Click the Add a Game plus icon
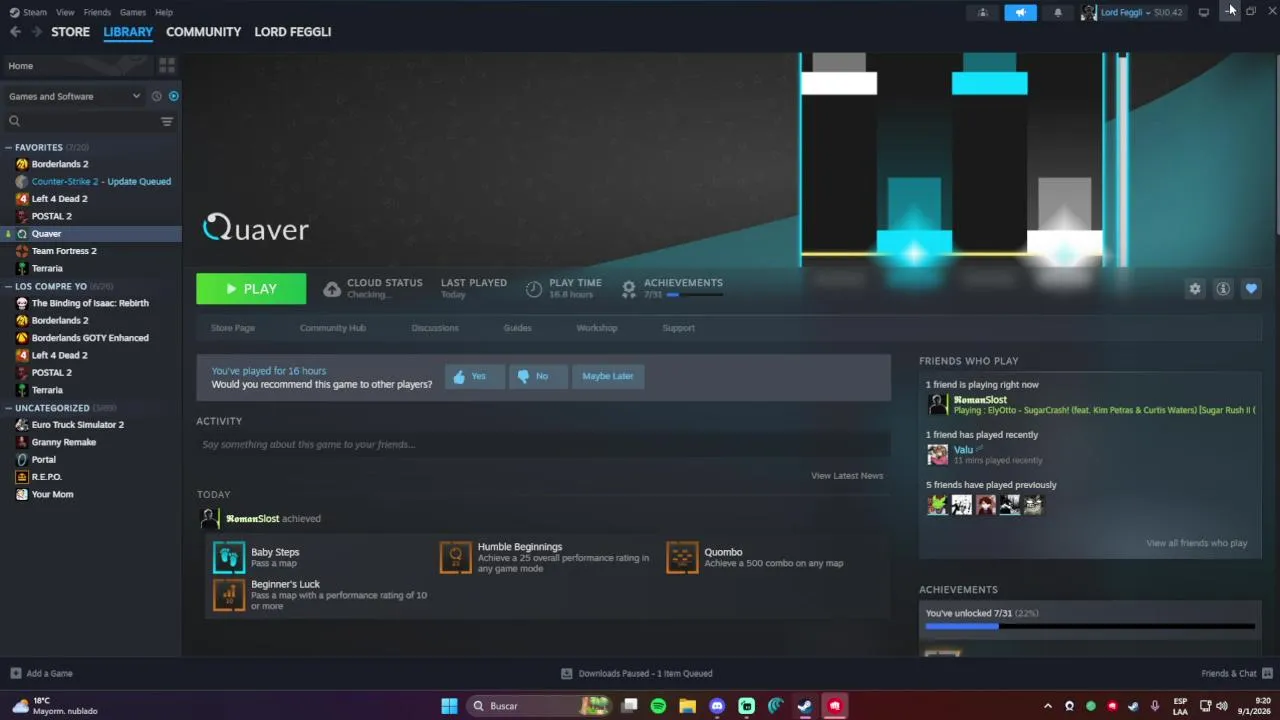 point(15,673)
